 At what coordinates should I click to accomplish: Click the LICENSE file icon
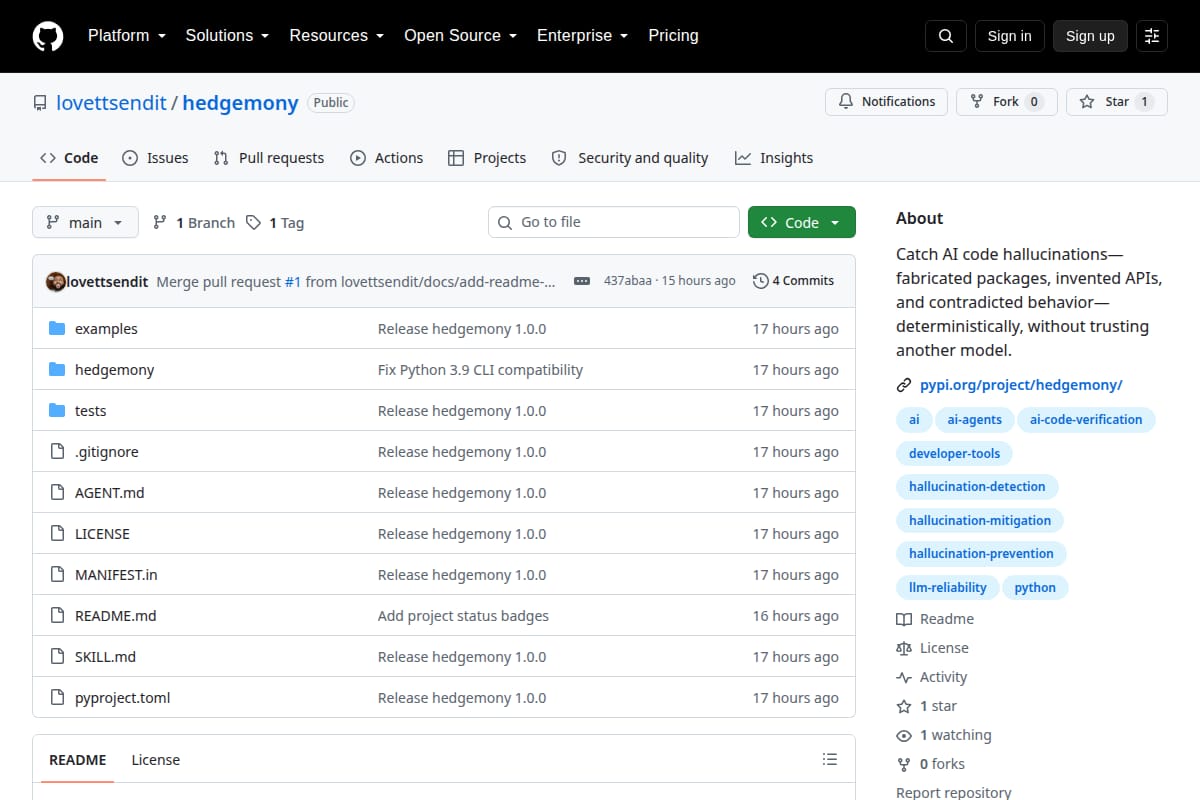click(x=57, y=534)
